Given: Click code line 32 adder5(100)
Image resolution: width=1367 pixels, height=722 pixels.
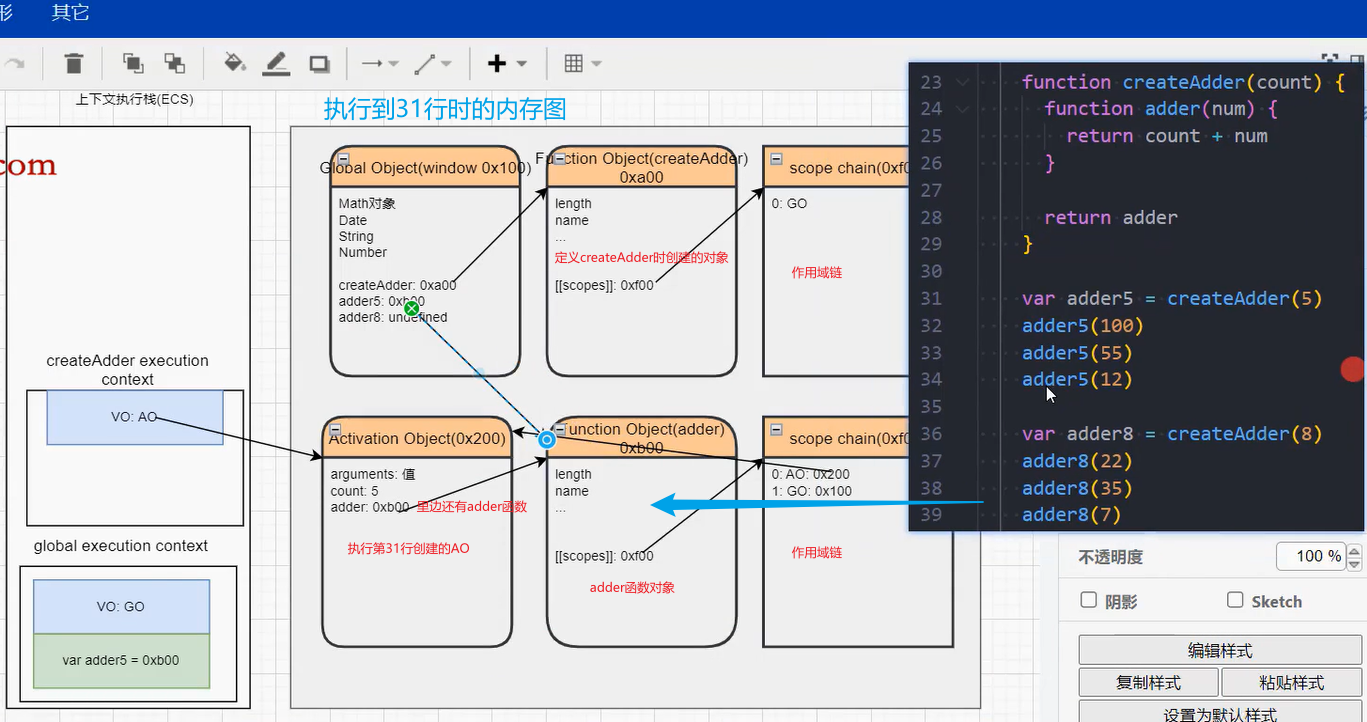Looking at the screenshot, I should coord(1082,326).
